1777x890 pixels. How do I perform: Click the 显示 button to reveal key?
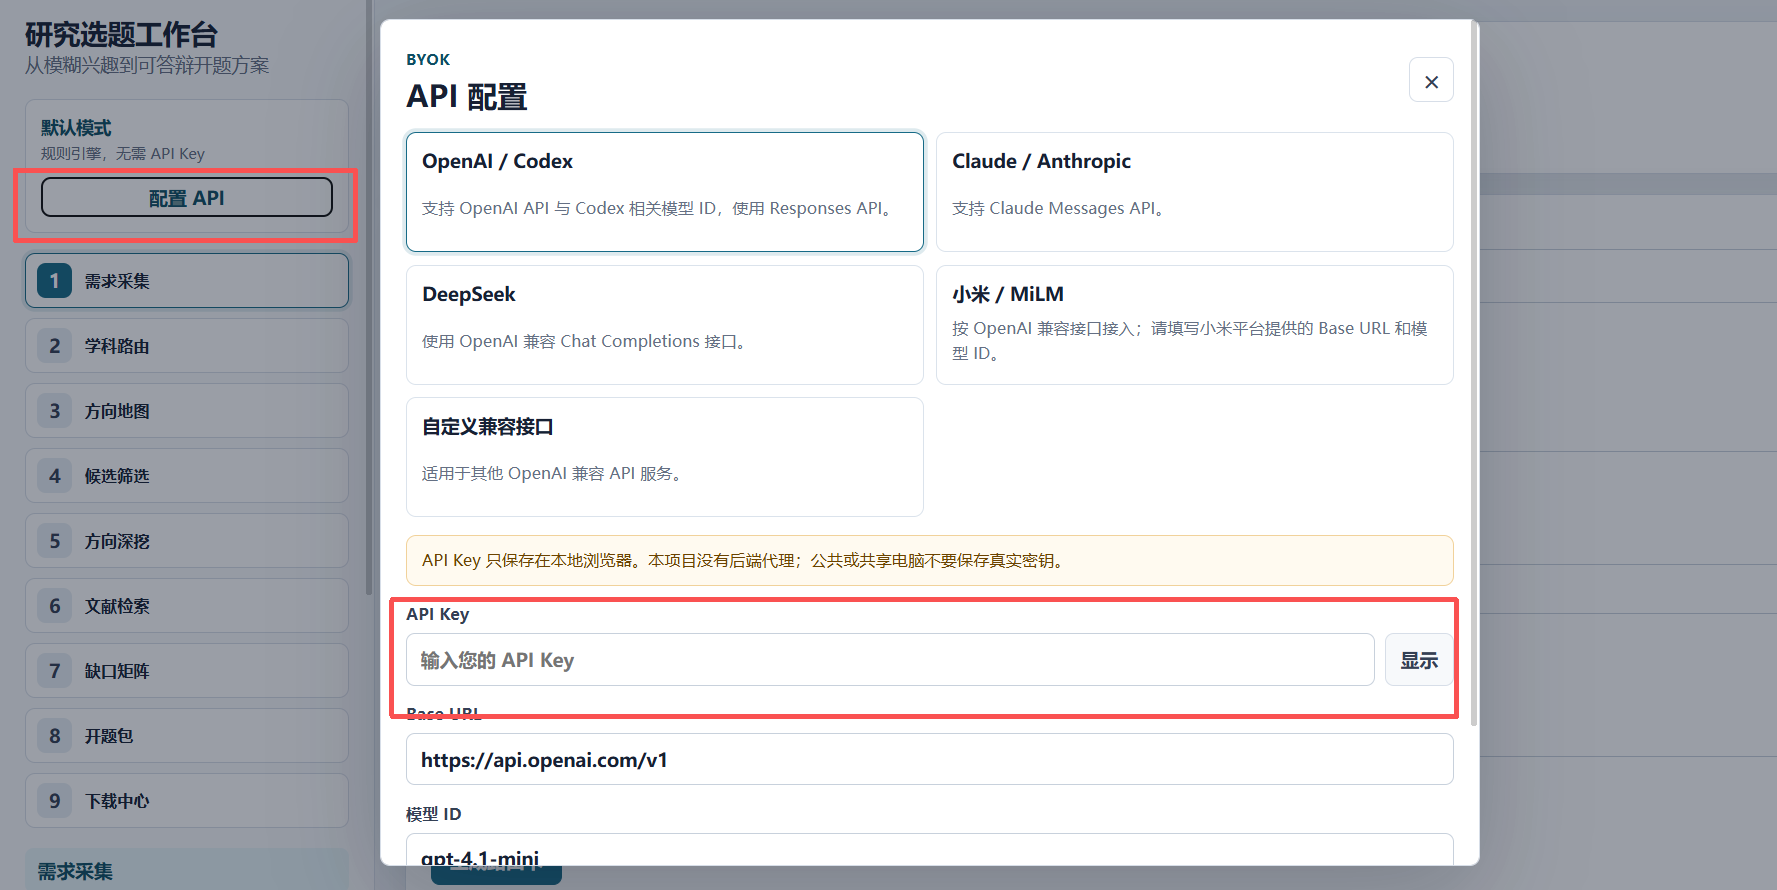pos(1418,660)
